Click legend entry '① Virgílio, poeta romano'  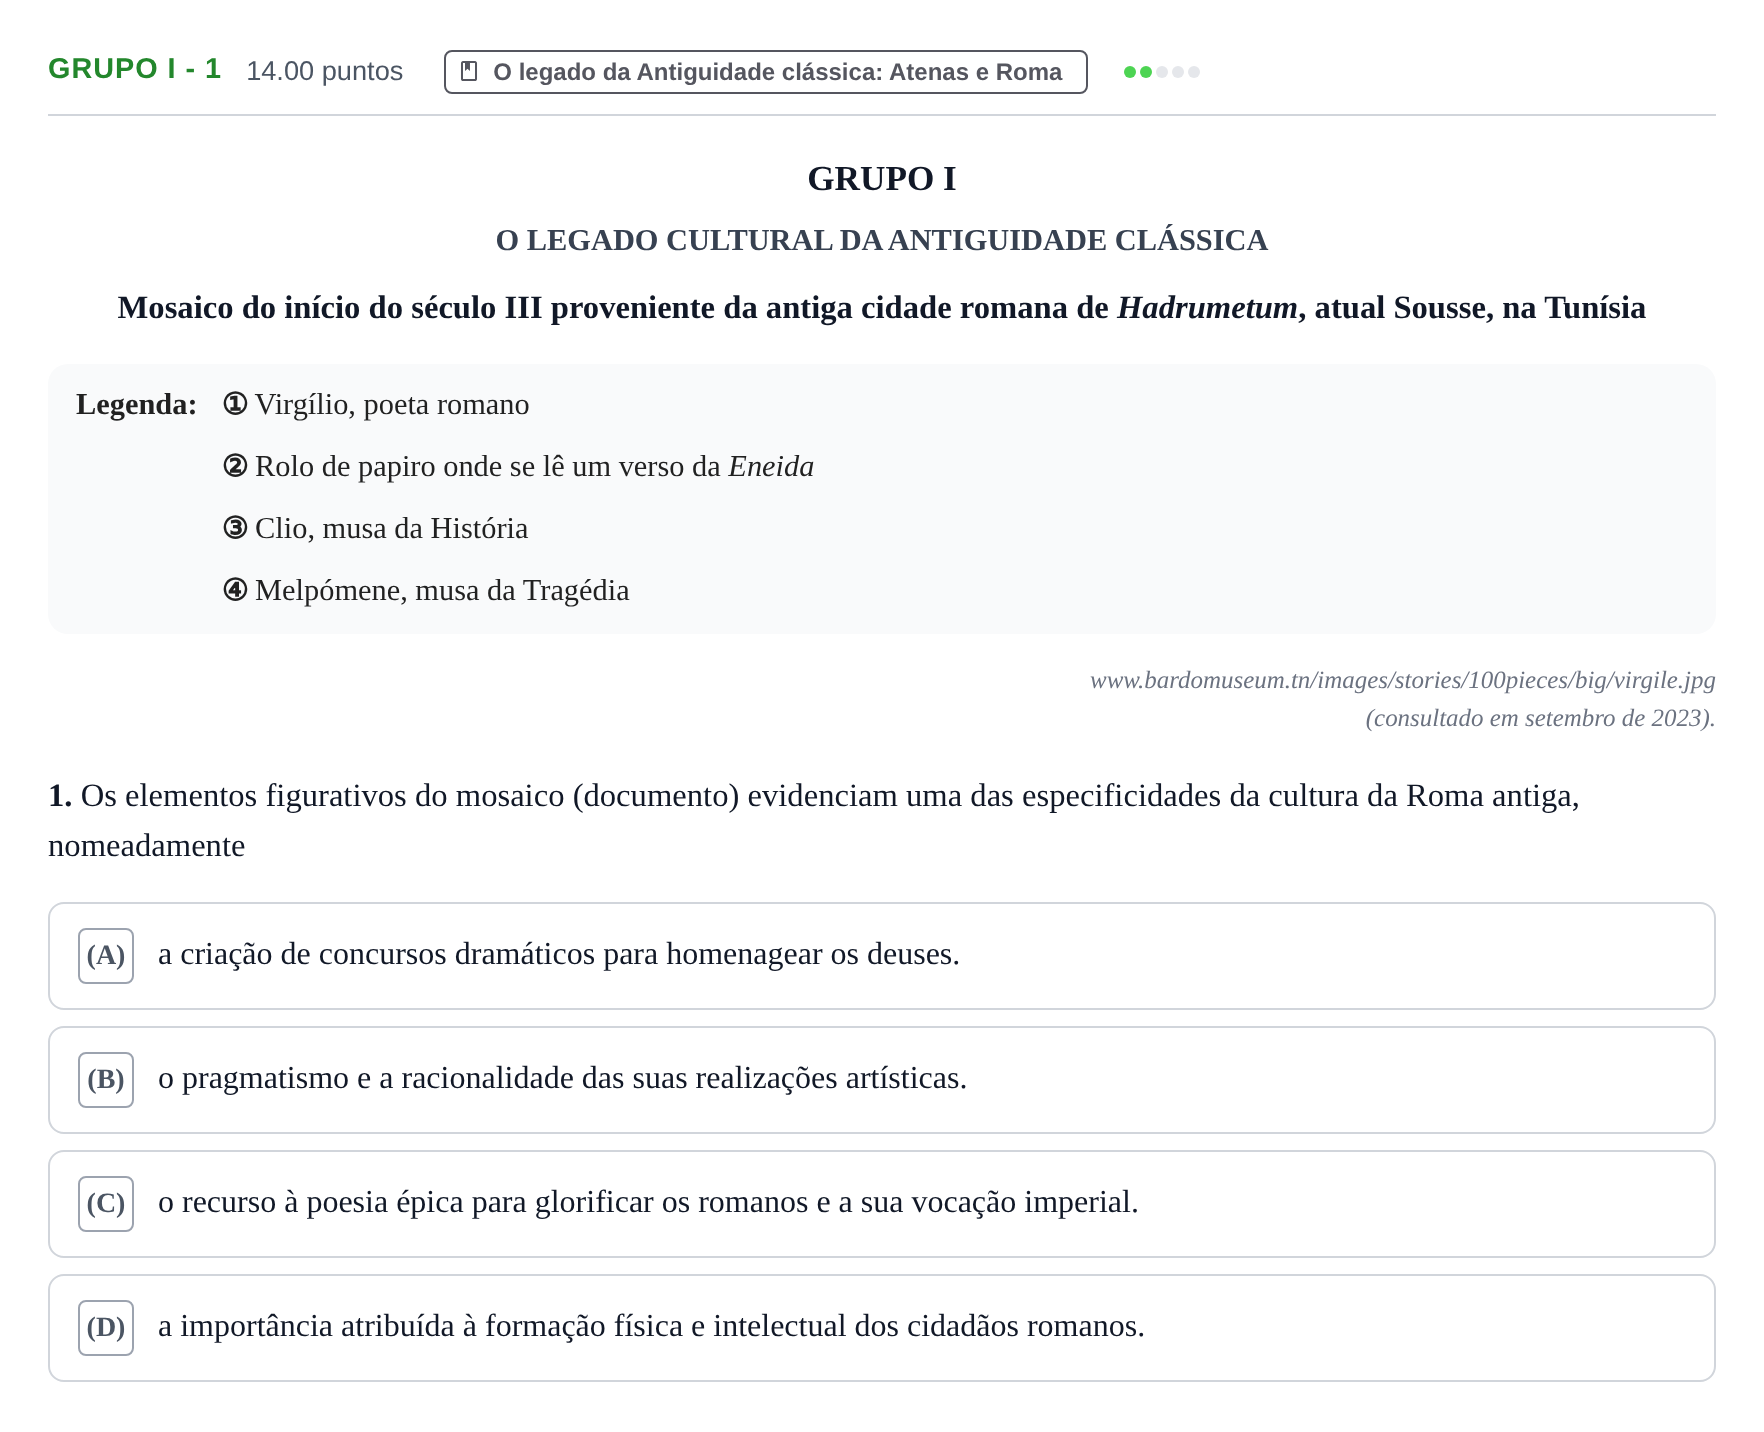tap(376, 404)
